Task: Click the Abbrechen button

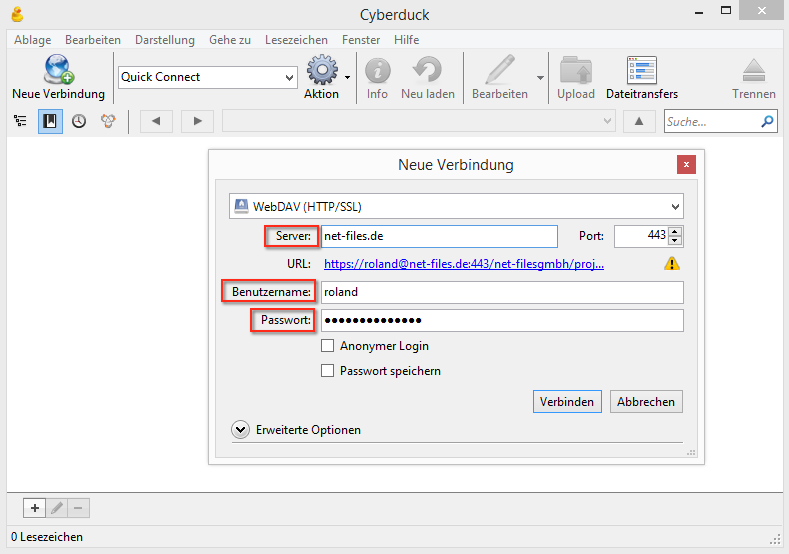Action: coord(646,402)
